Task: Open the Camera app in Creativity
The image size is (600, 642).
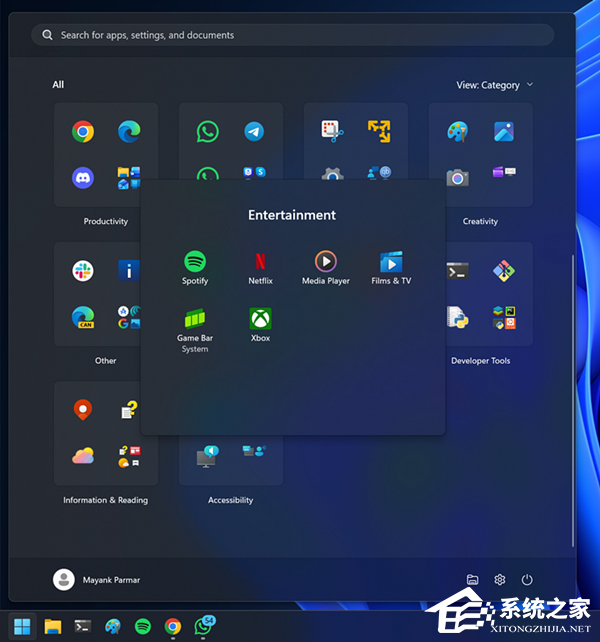Action: (x=457, y=178)
